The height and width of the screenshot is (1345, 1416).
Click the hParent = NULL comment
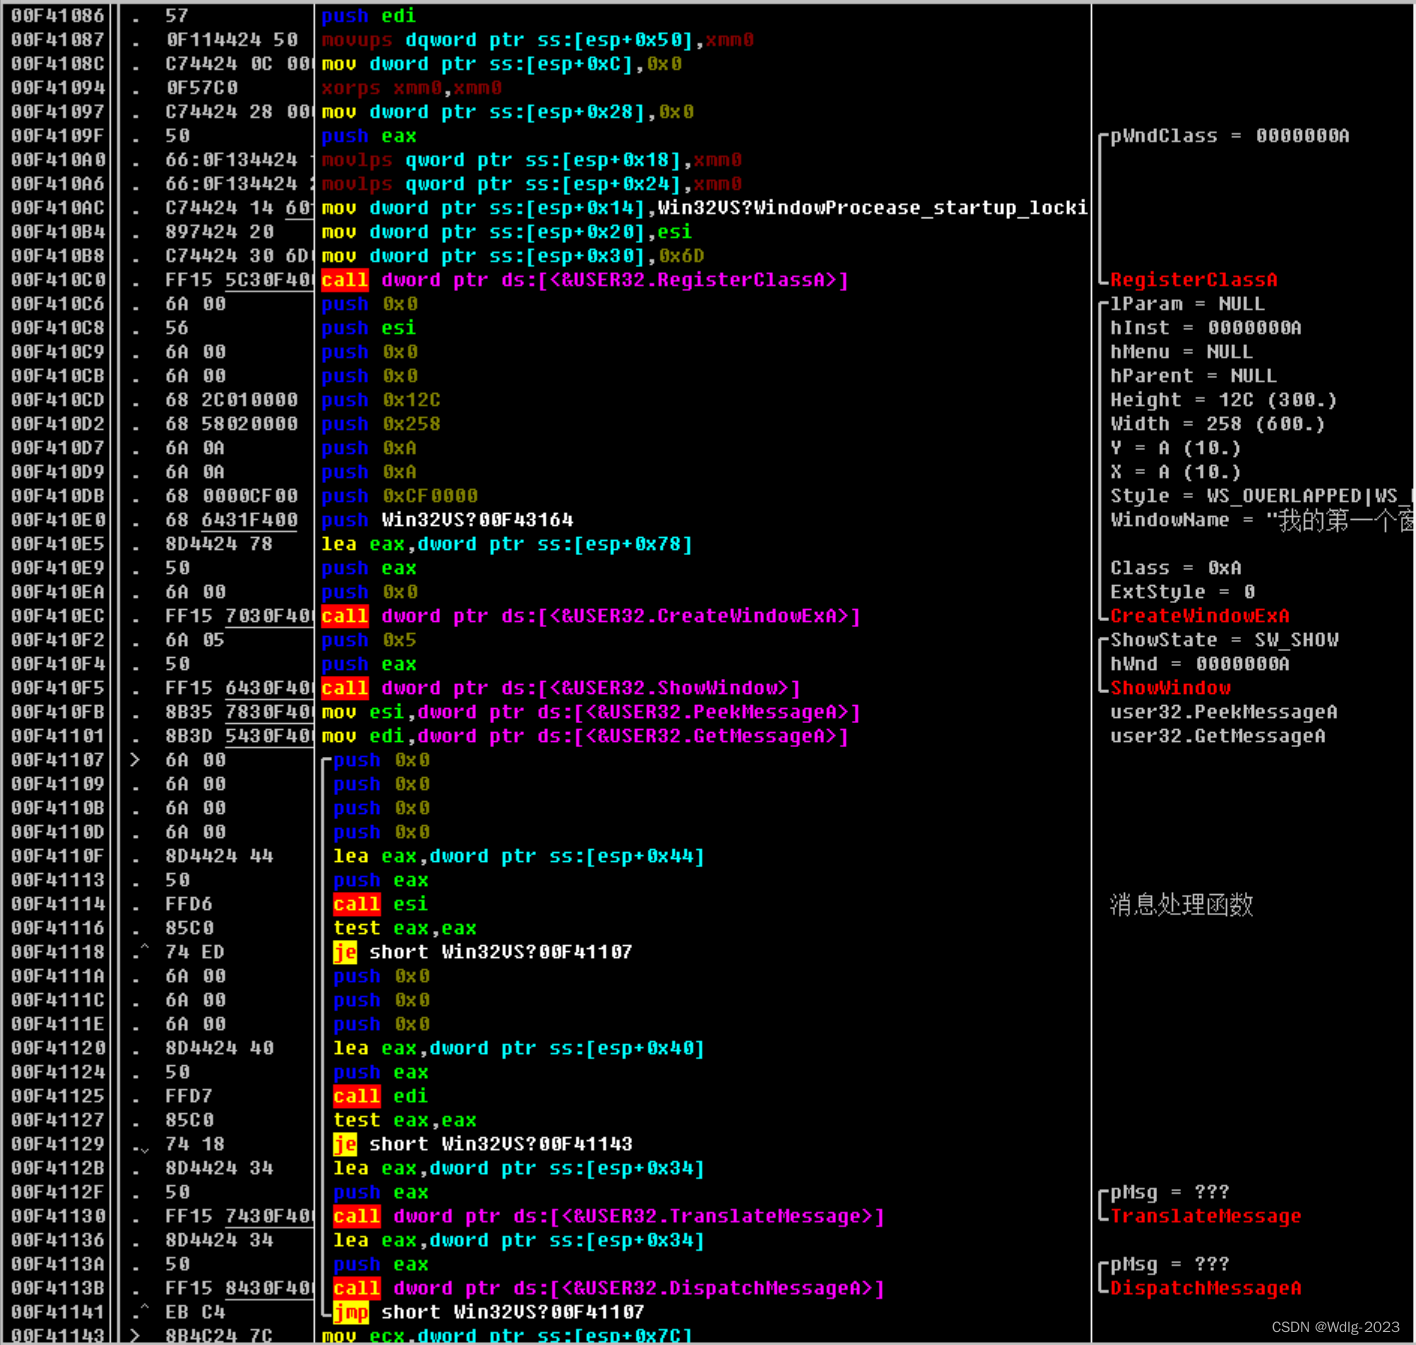pos(1194,376)
